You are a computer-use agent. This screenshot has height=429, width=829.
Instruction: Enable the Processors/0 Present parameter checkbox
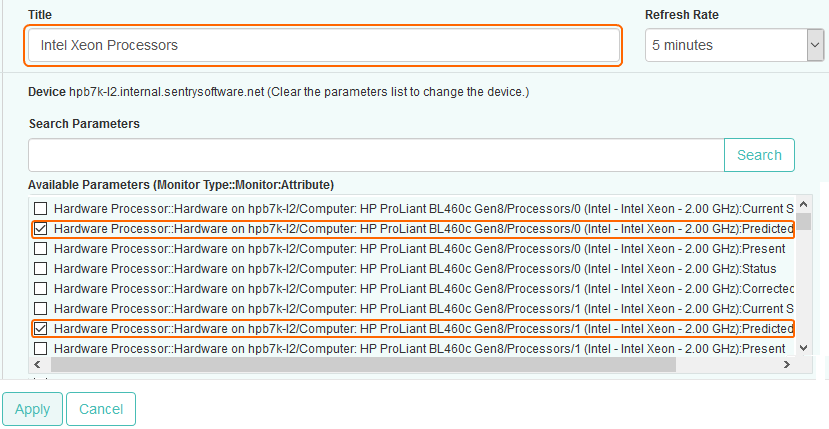tap(41, 249)
